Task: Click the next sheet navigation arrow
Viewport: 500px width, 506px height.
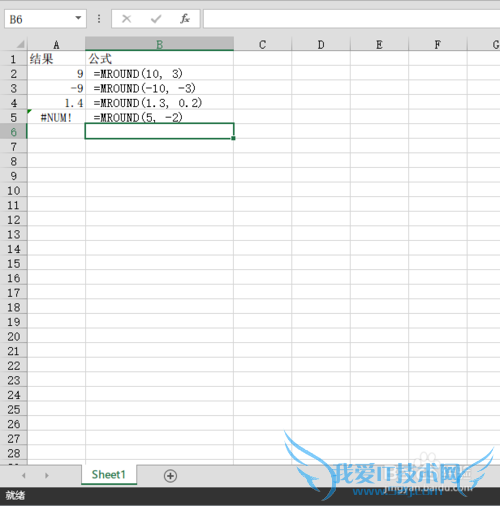Action: [47, 476]
